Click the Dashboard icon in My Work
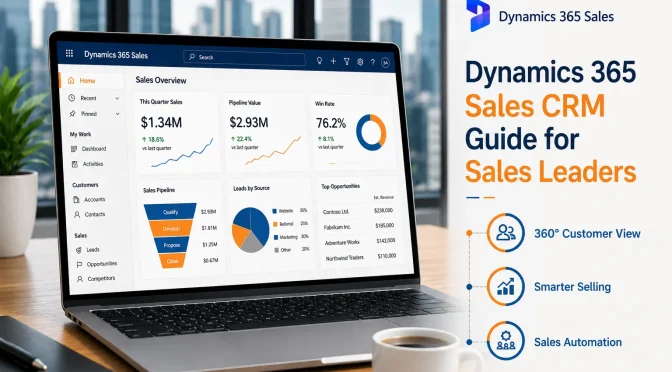 click(x=74, y=149)
